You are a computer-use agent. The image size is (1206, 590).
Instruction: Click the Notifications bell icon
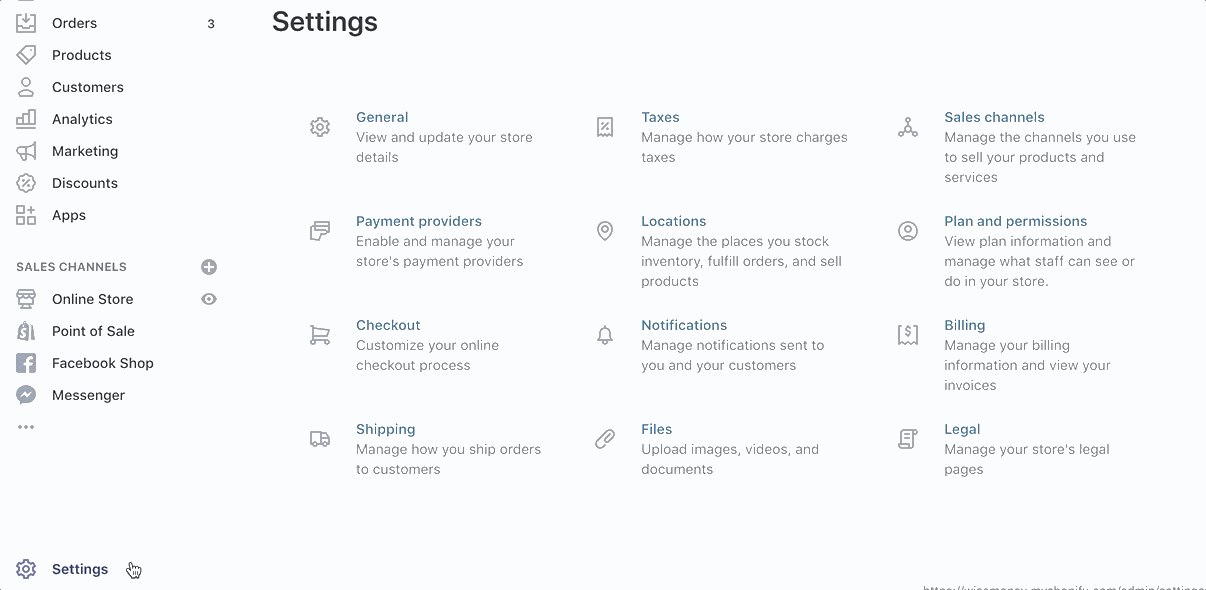point(605,335)
